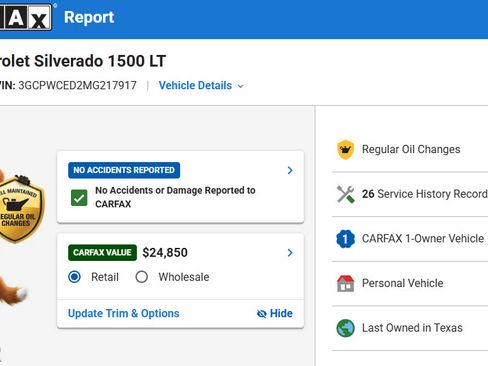Click 'No Accidents or Damage Reported' text
Screen dimensions: 488x366
[175, 197]
